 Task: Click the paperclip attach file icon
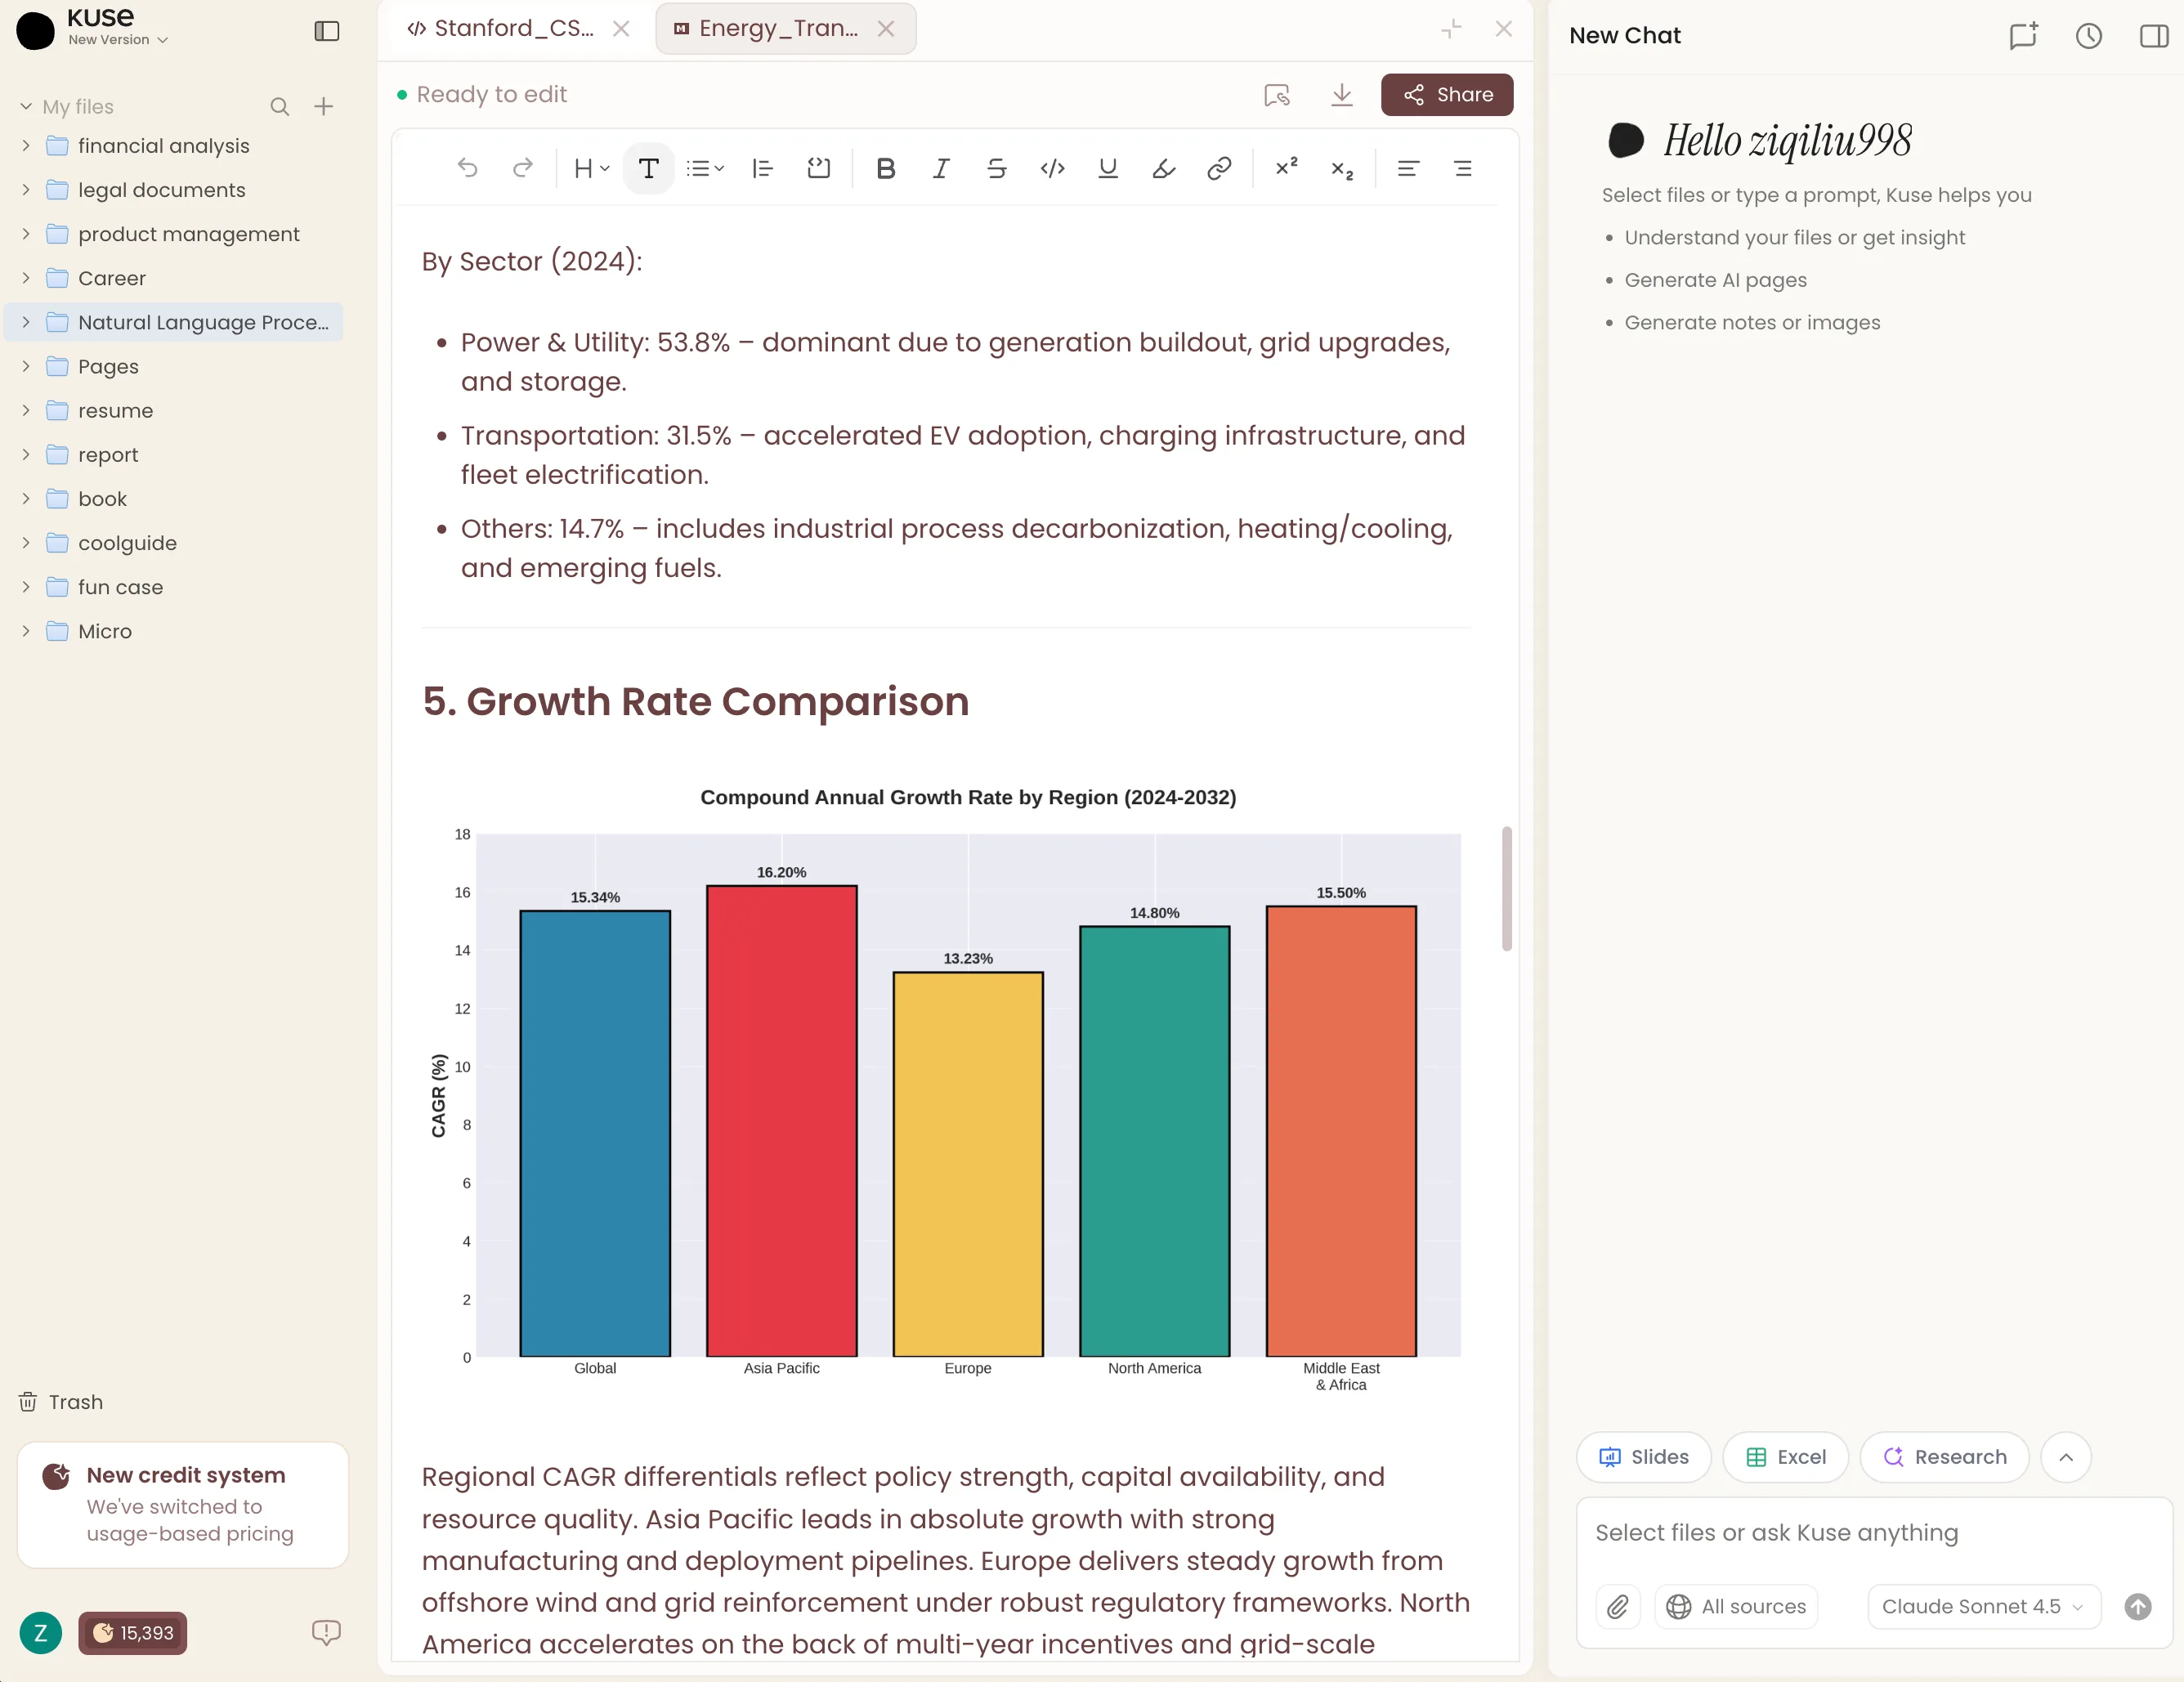click(x=1617, y=1606)
